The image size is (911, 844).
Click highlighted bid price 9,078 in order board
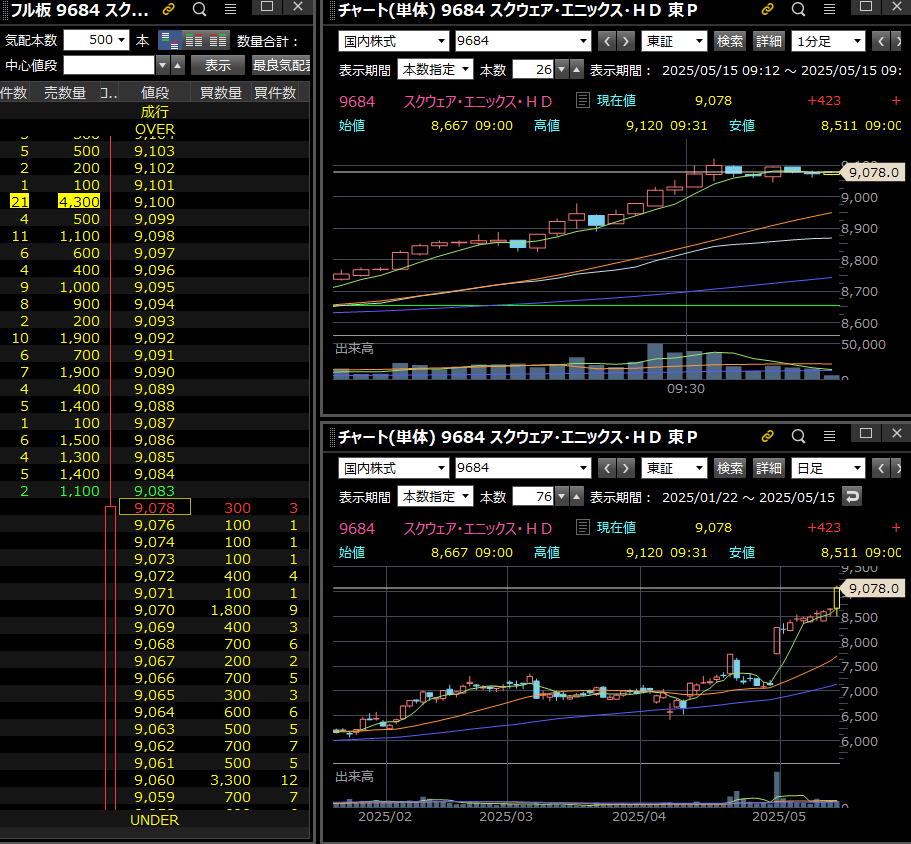[x=155, y=507]
